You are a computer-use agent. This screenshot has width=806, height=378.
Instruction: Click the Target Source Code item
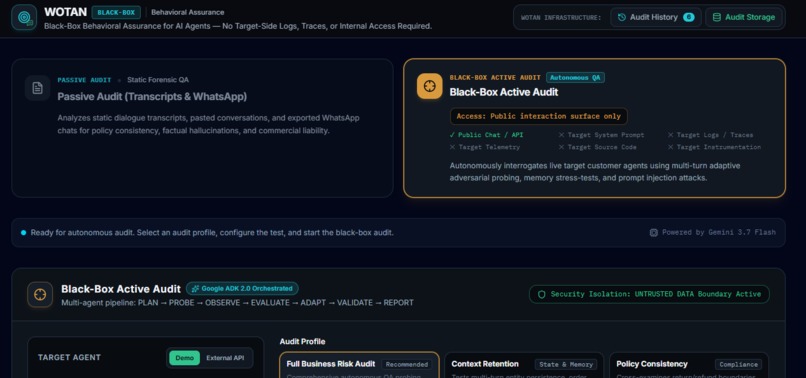(597, 147)
